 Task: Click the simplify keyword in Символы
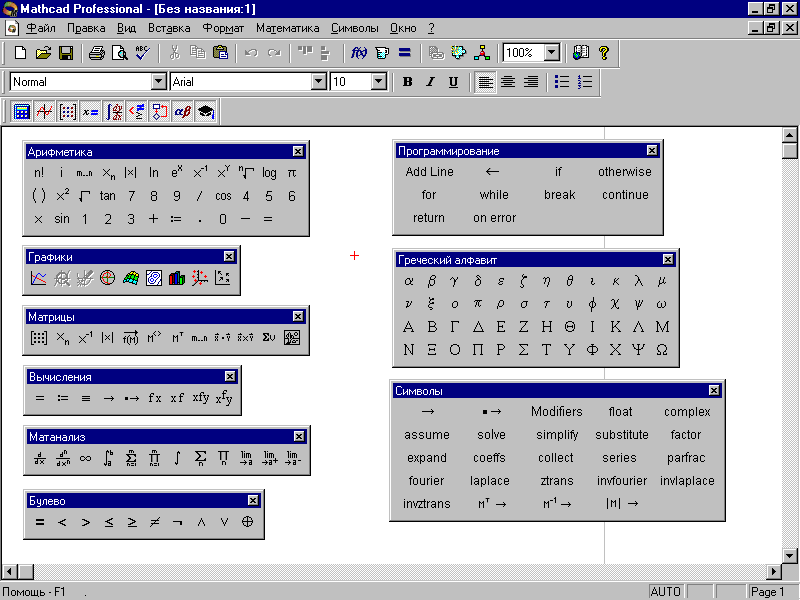coord(557,435)
